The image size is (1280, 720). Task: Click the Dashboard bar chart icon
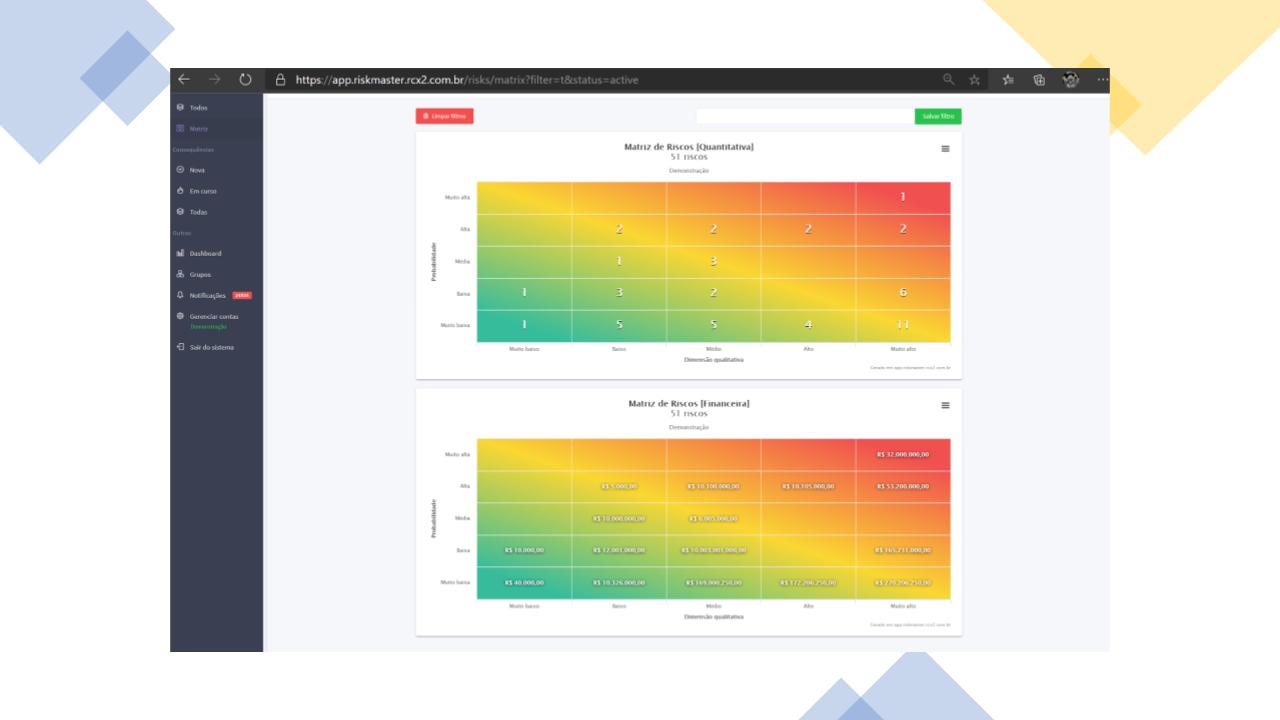click(x=180, y=254)
